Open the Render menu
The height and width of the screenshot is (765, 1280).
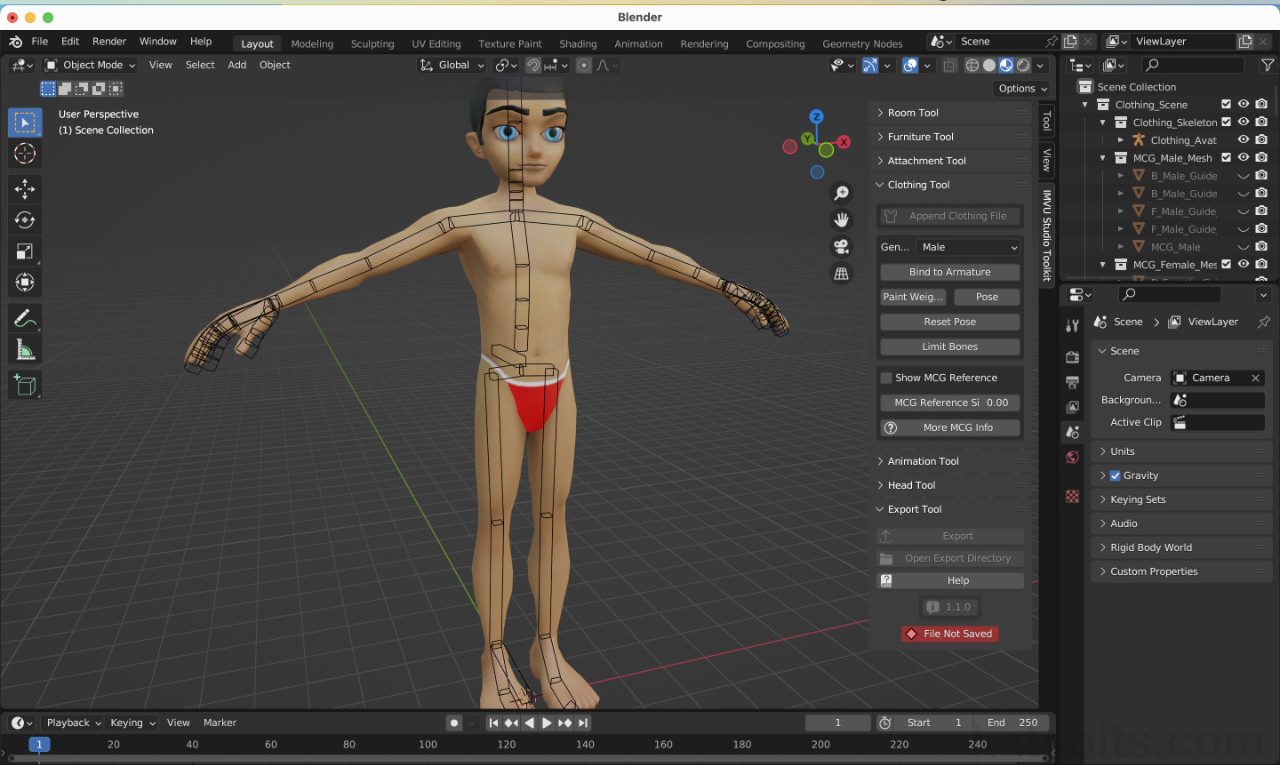pos(109,41)
